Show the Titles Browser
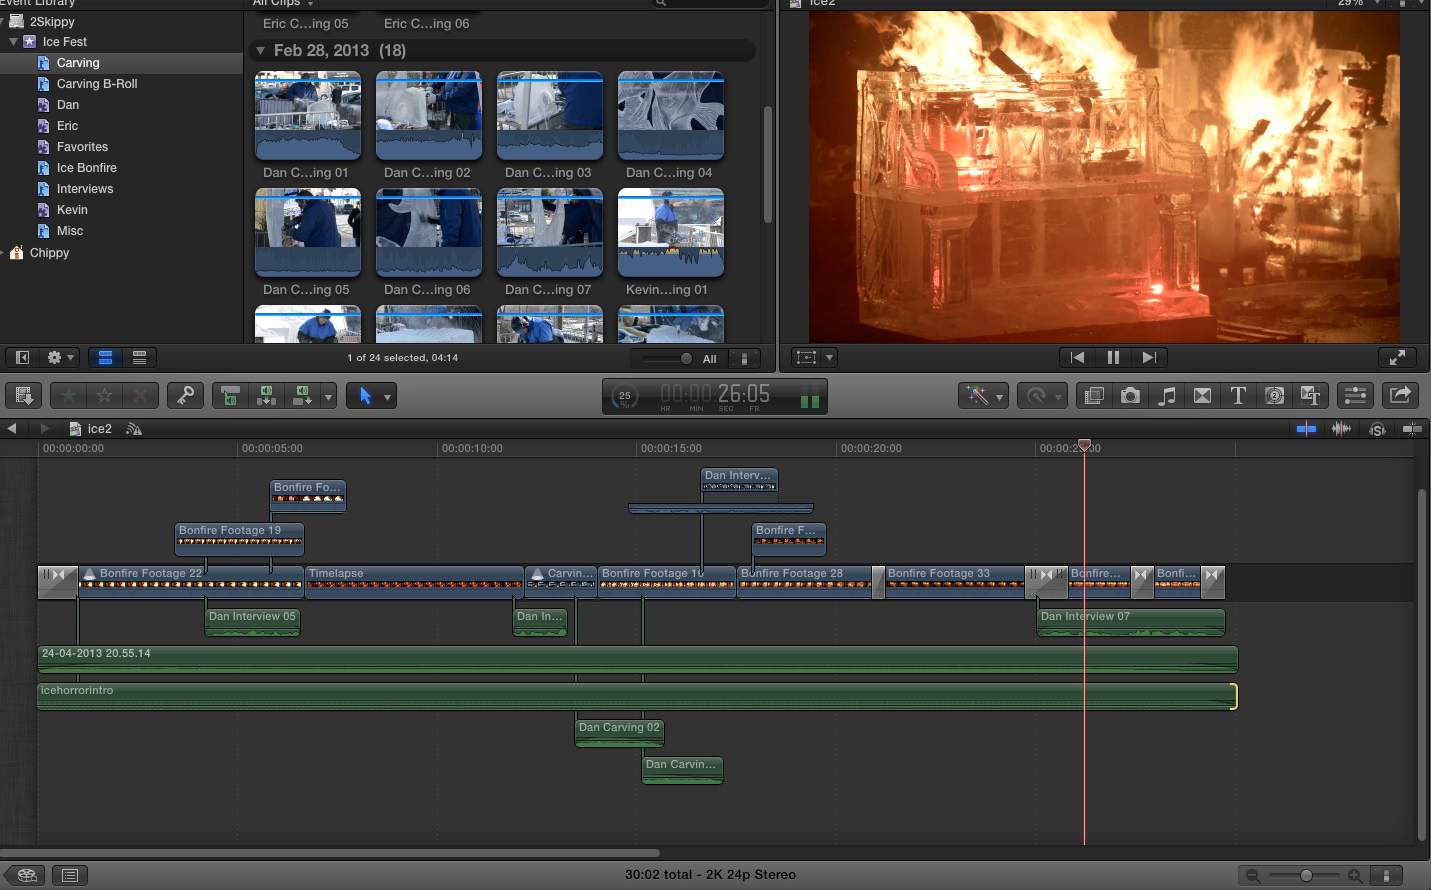This screenshot has height=890, width=1431. (x=1238, y=396)
